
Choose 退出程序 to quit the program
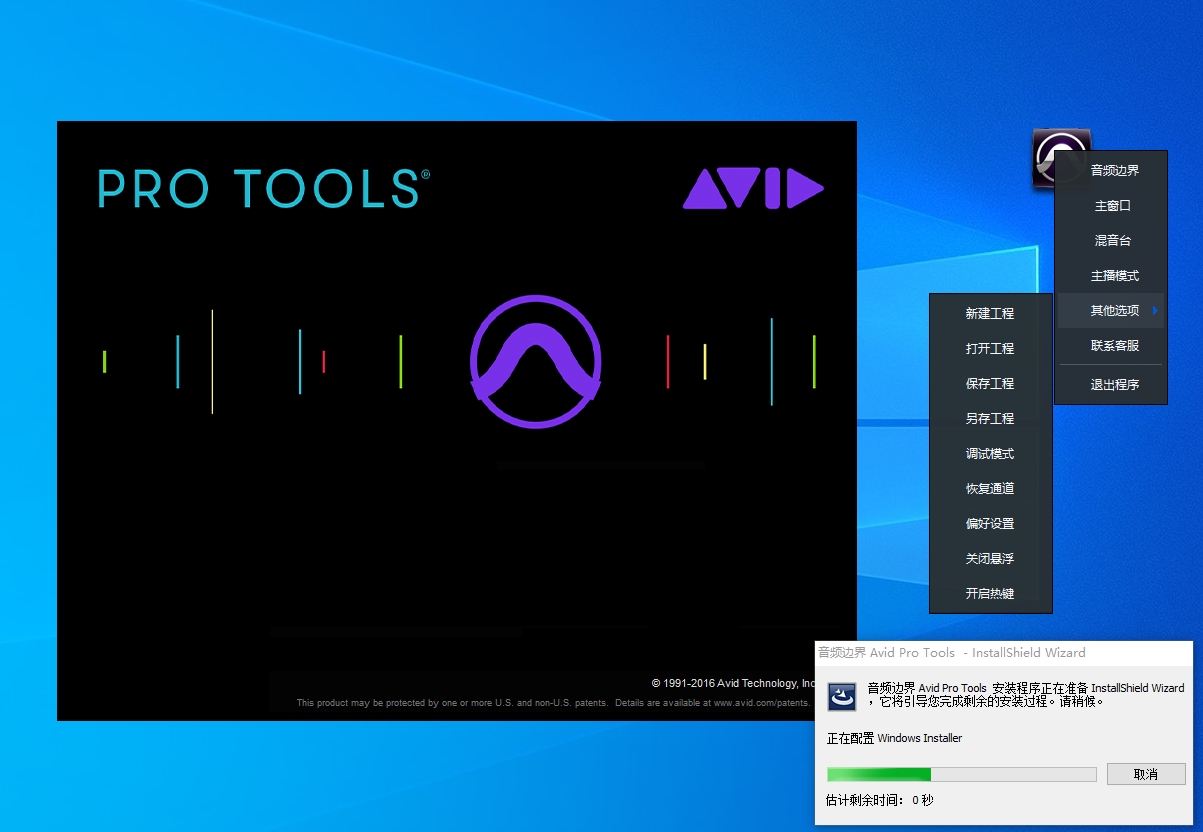pyautogui.click(x=1114, y=384)
